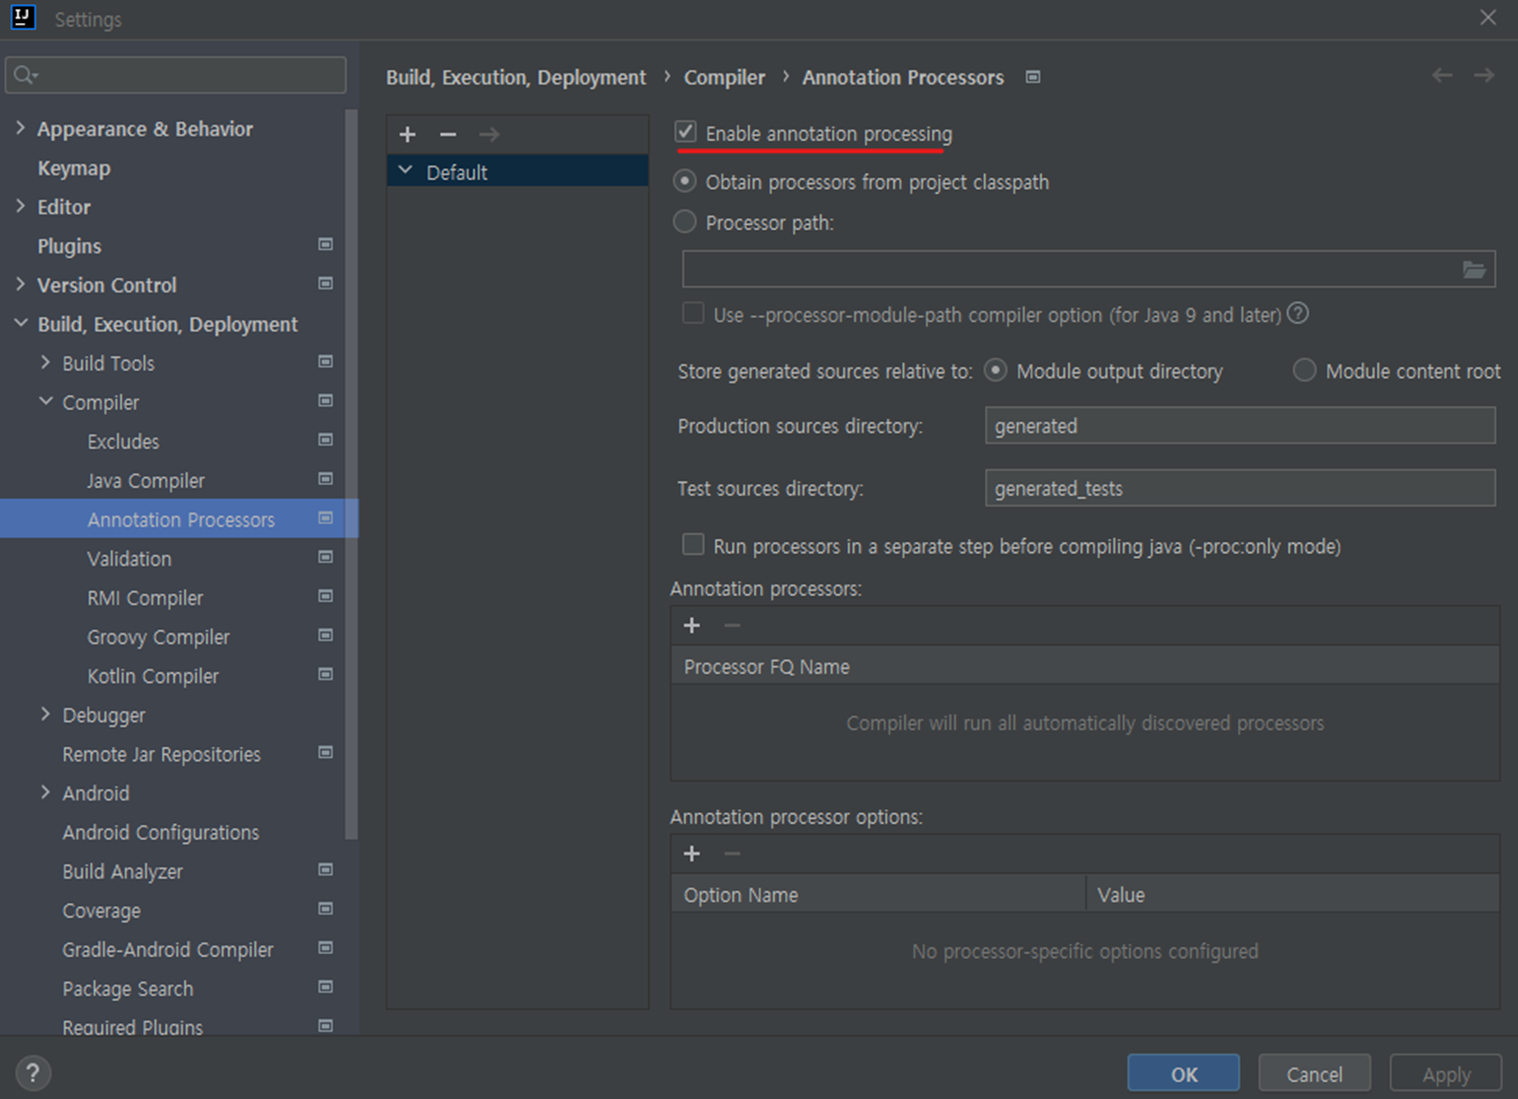Image resolution: width=1518 pixels, height=1099 pixels.
Task: Click project icon next to Gradle-Android Compiler
Action: tap(325, 948)
